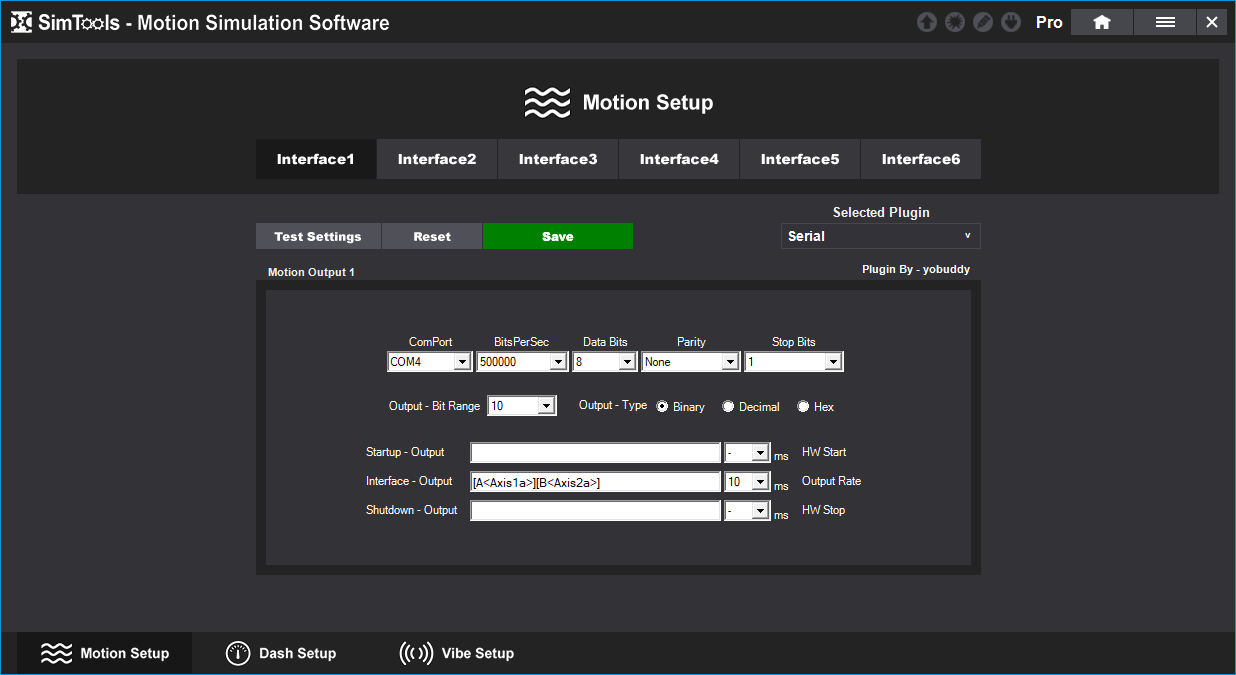Select Hex output type
This screenshot has width=1236, height=675.
(803, 406)
